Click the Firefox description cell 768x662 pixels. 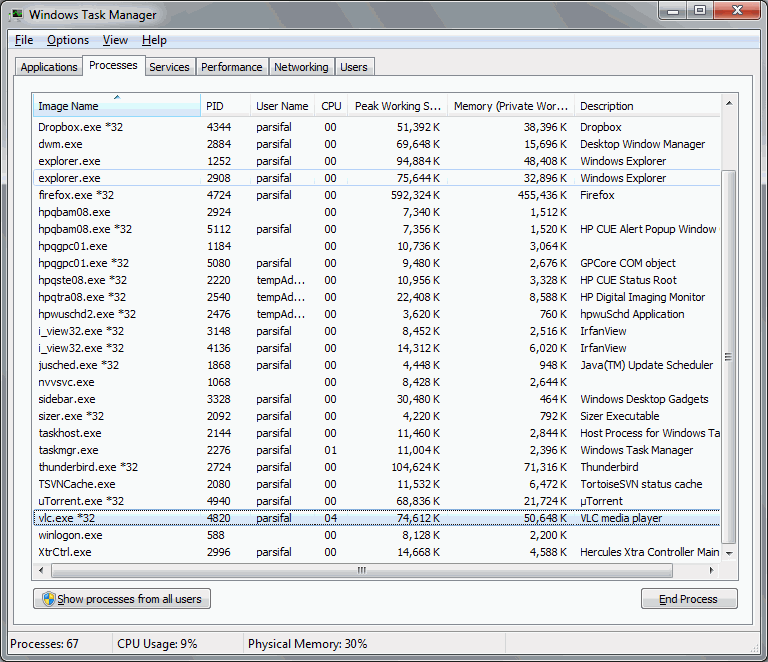[x=597, y=195]
